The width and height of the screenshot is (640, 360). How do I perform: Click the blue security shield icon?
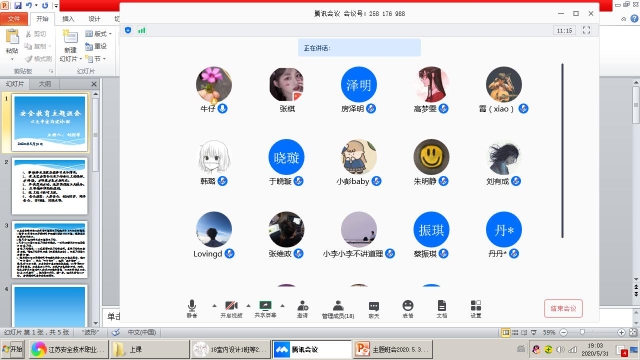128,30
